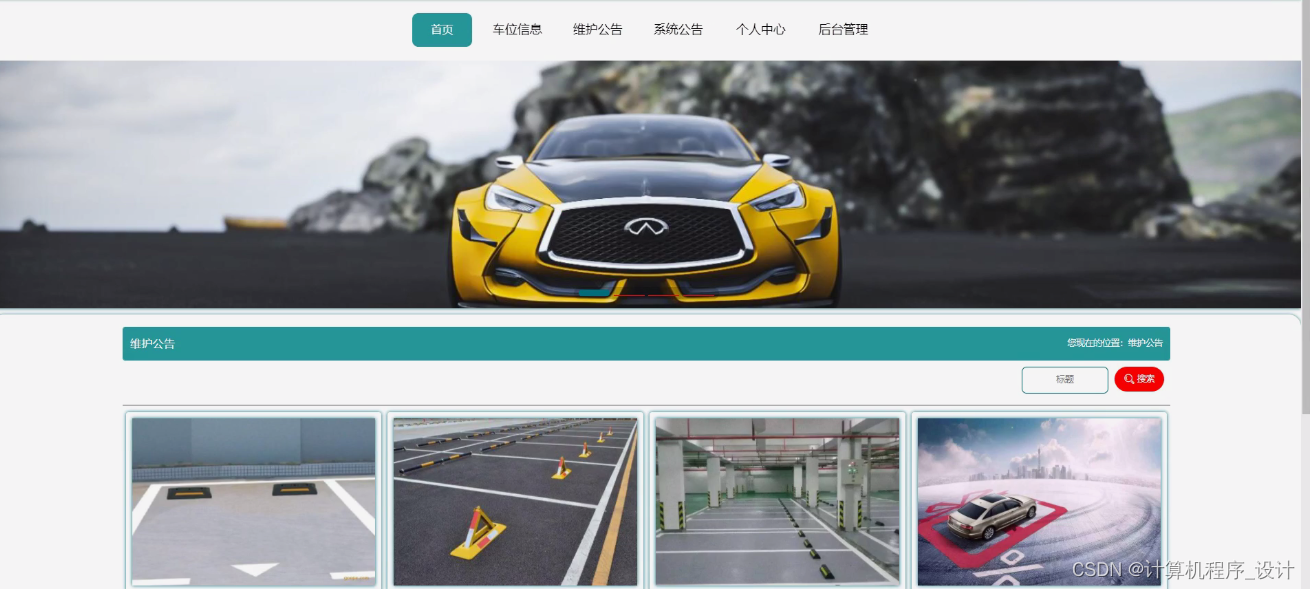Open the empty parking space thumbnail
The image size is (1310, 589).
(x=254, y=501)
